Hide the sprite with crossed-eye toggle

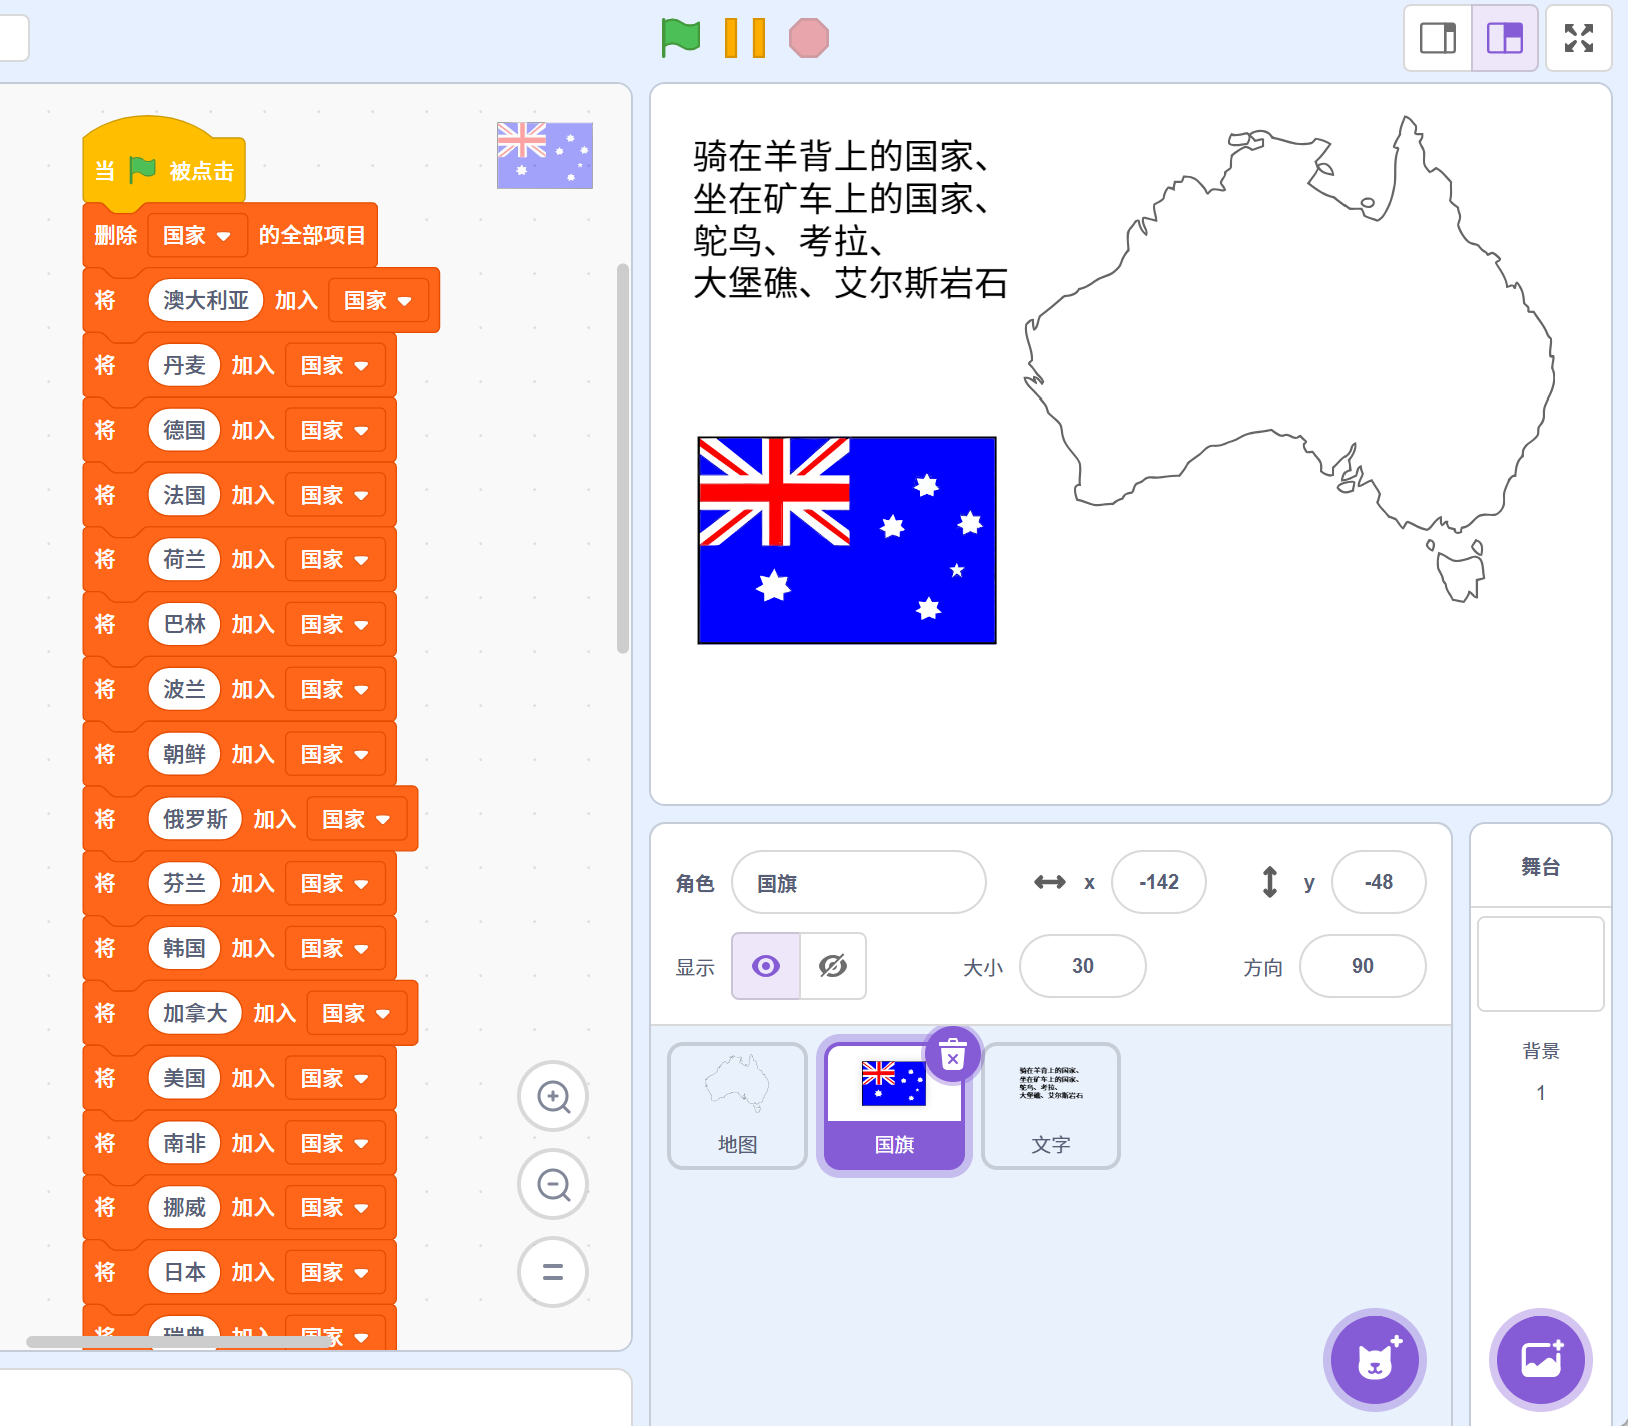832,966
